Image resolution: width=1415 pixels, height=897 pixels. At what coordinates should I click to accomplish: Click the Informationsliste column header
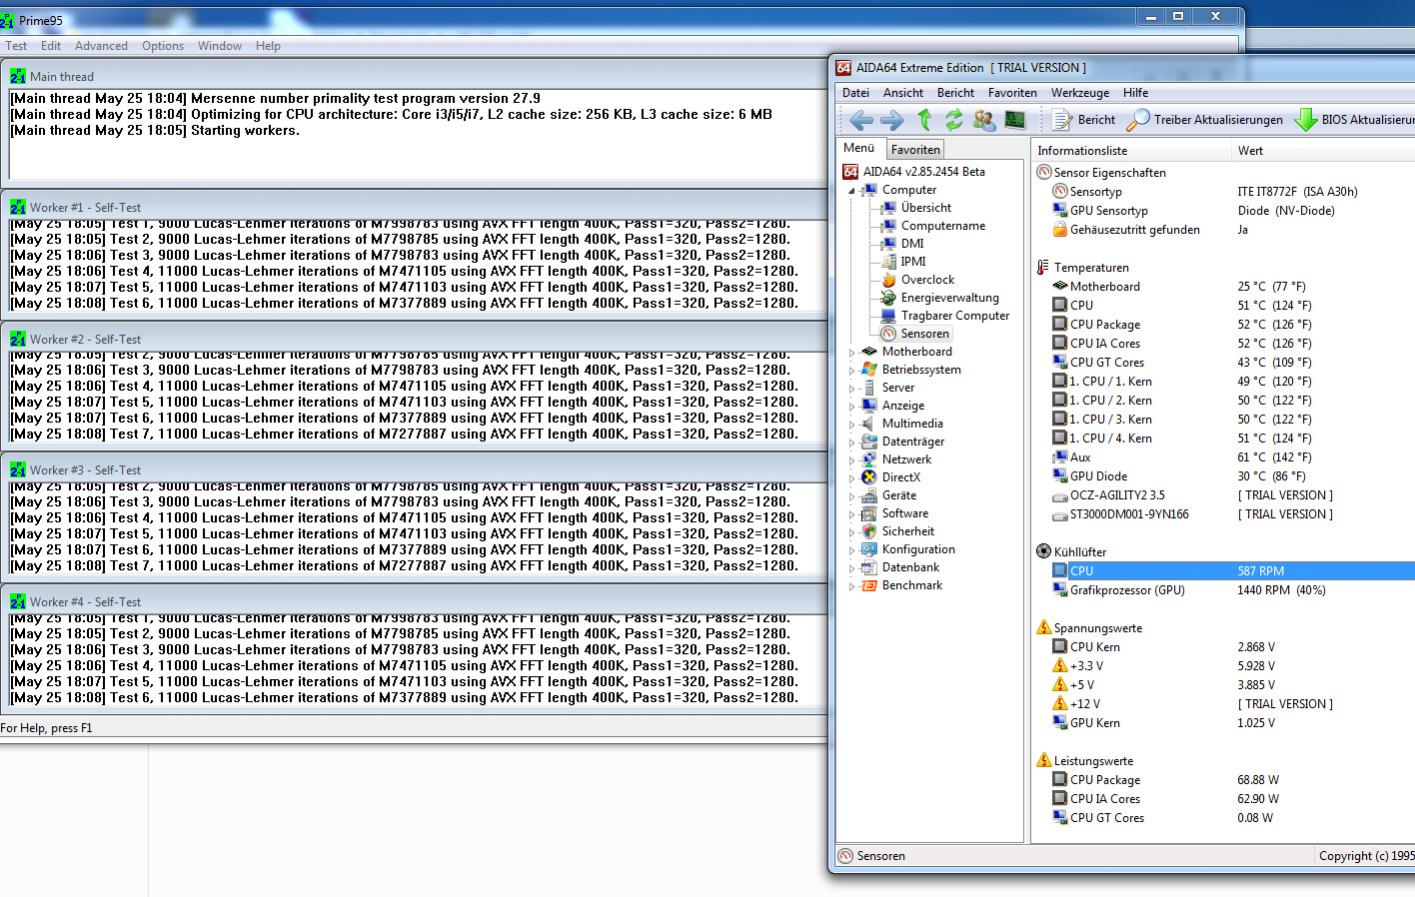point(1130,151)
